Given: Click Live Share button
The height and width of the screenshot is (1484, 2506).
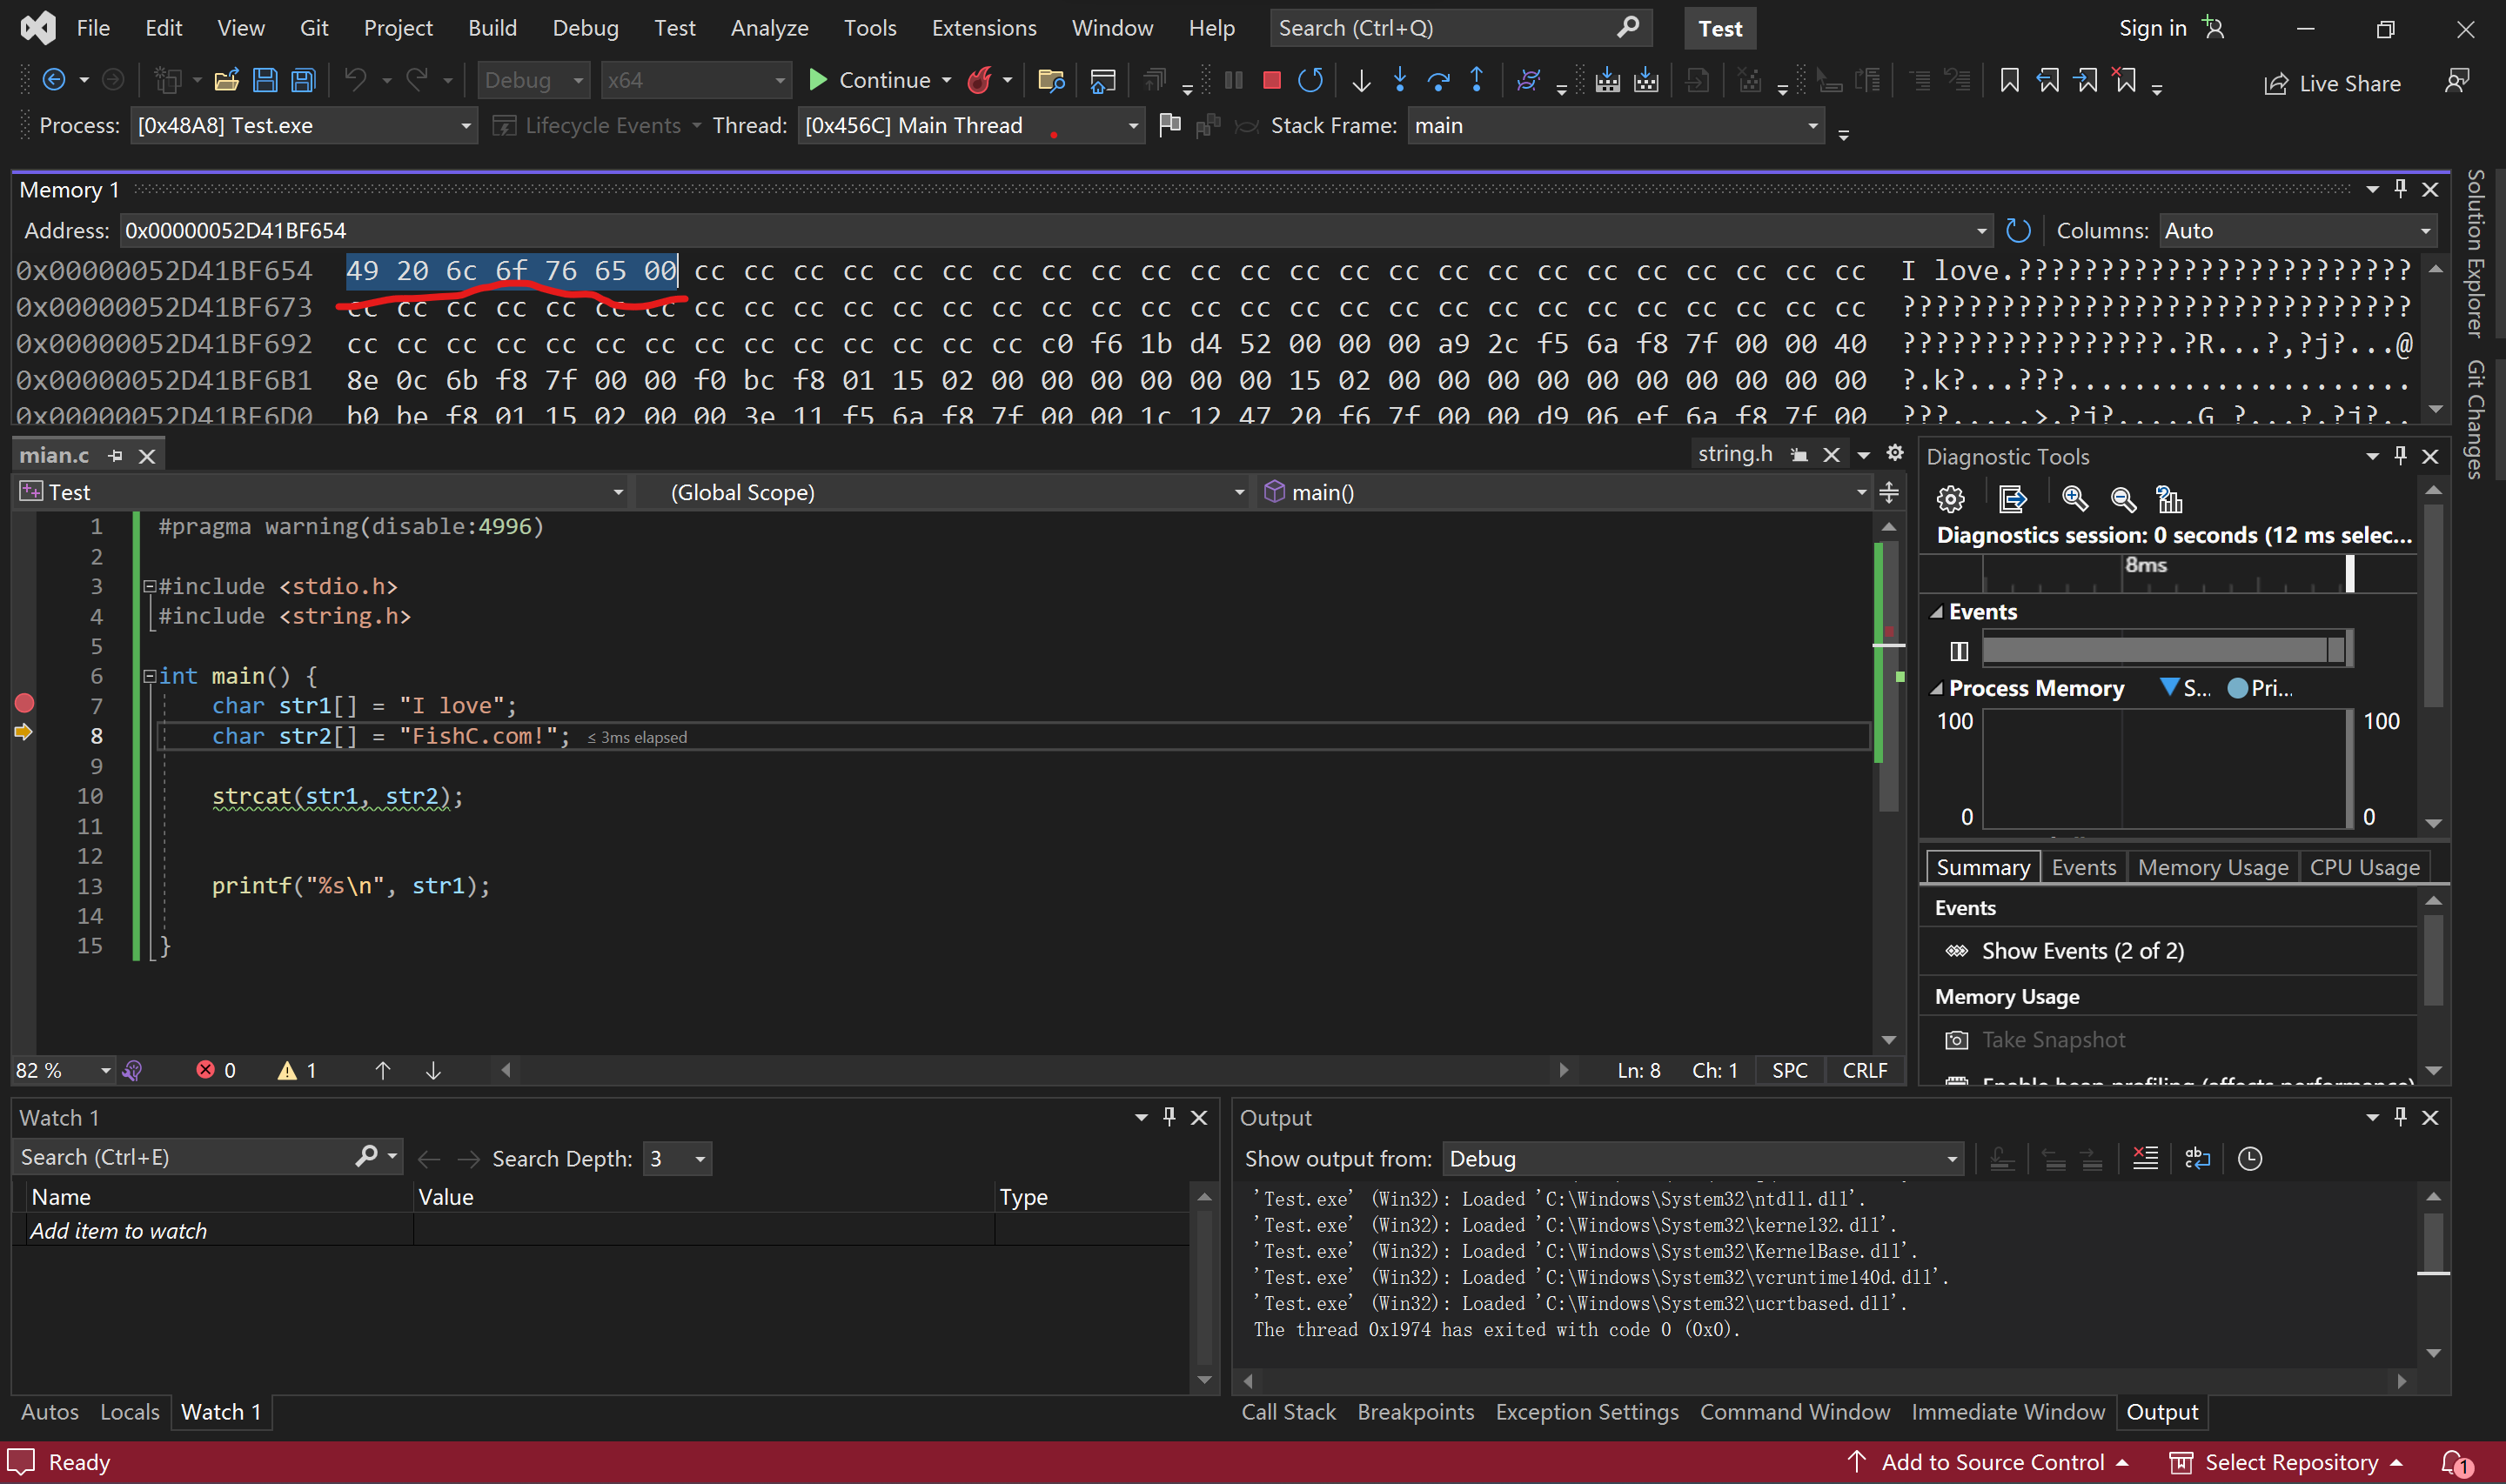Looking at the screenshot, I should coord(2331,83).
